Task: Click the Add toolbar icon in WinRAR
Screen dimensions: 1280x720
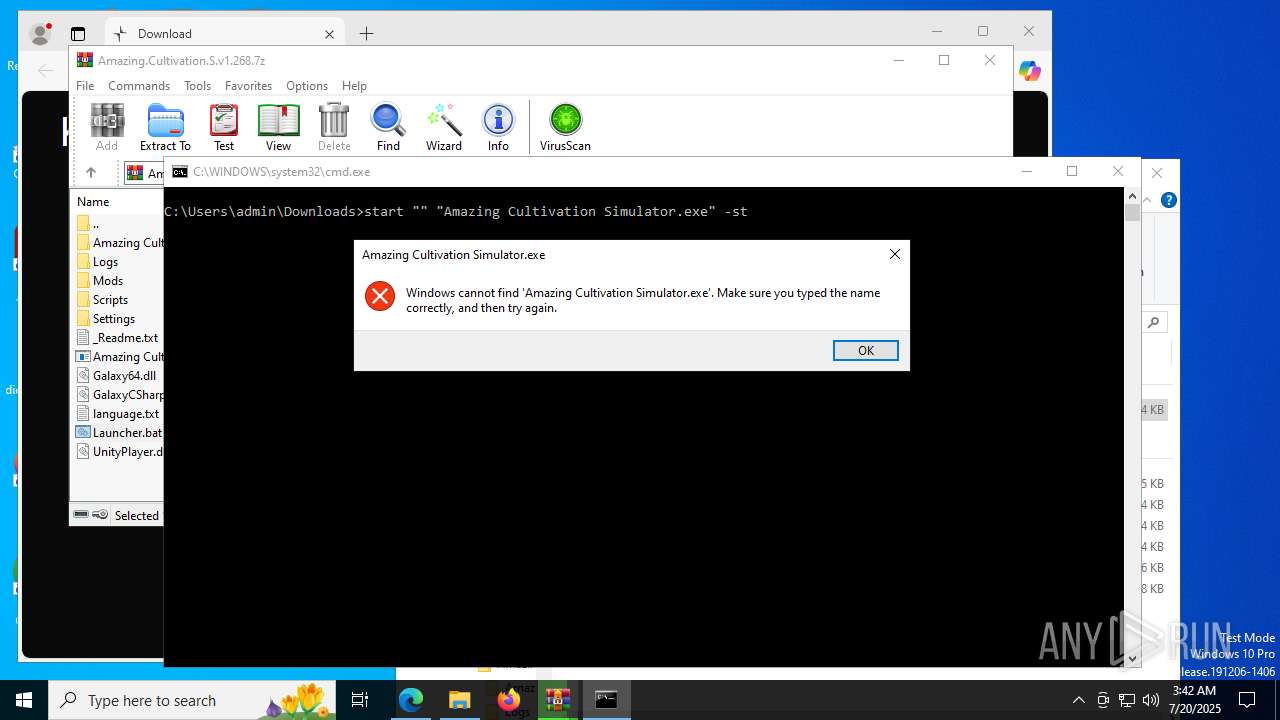Action: [x=107, y=127]
